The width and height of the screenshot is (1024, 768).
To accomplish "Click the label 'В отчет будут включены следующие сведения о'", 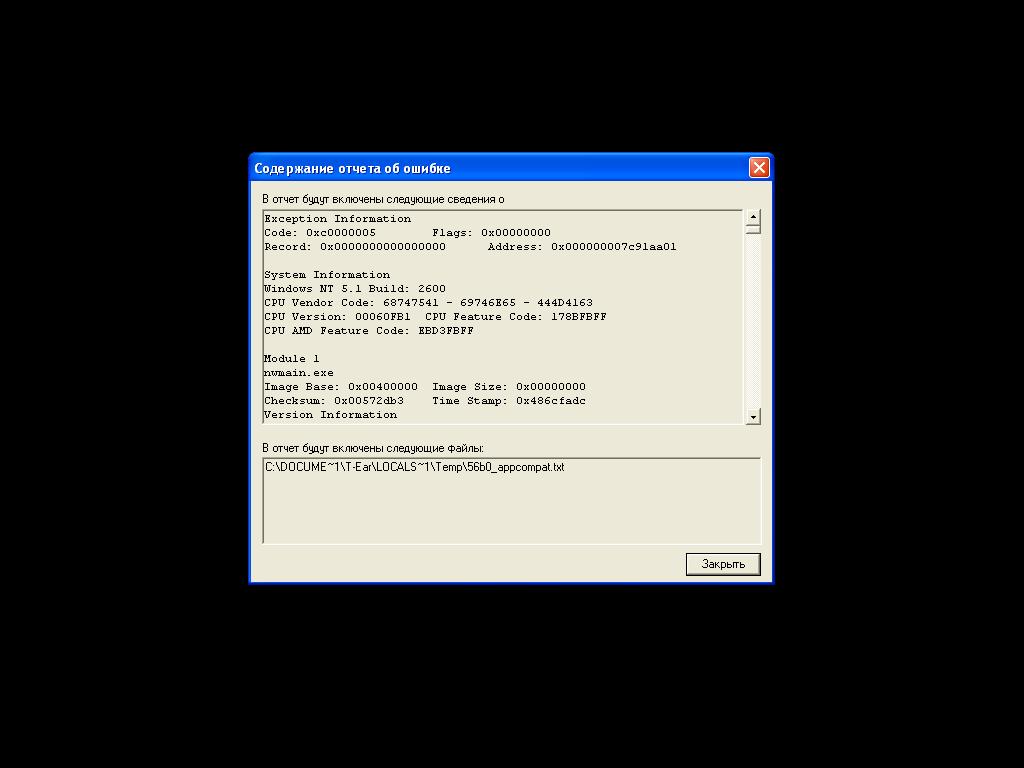I will click(x=383, y=199).
